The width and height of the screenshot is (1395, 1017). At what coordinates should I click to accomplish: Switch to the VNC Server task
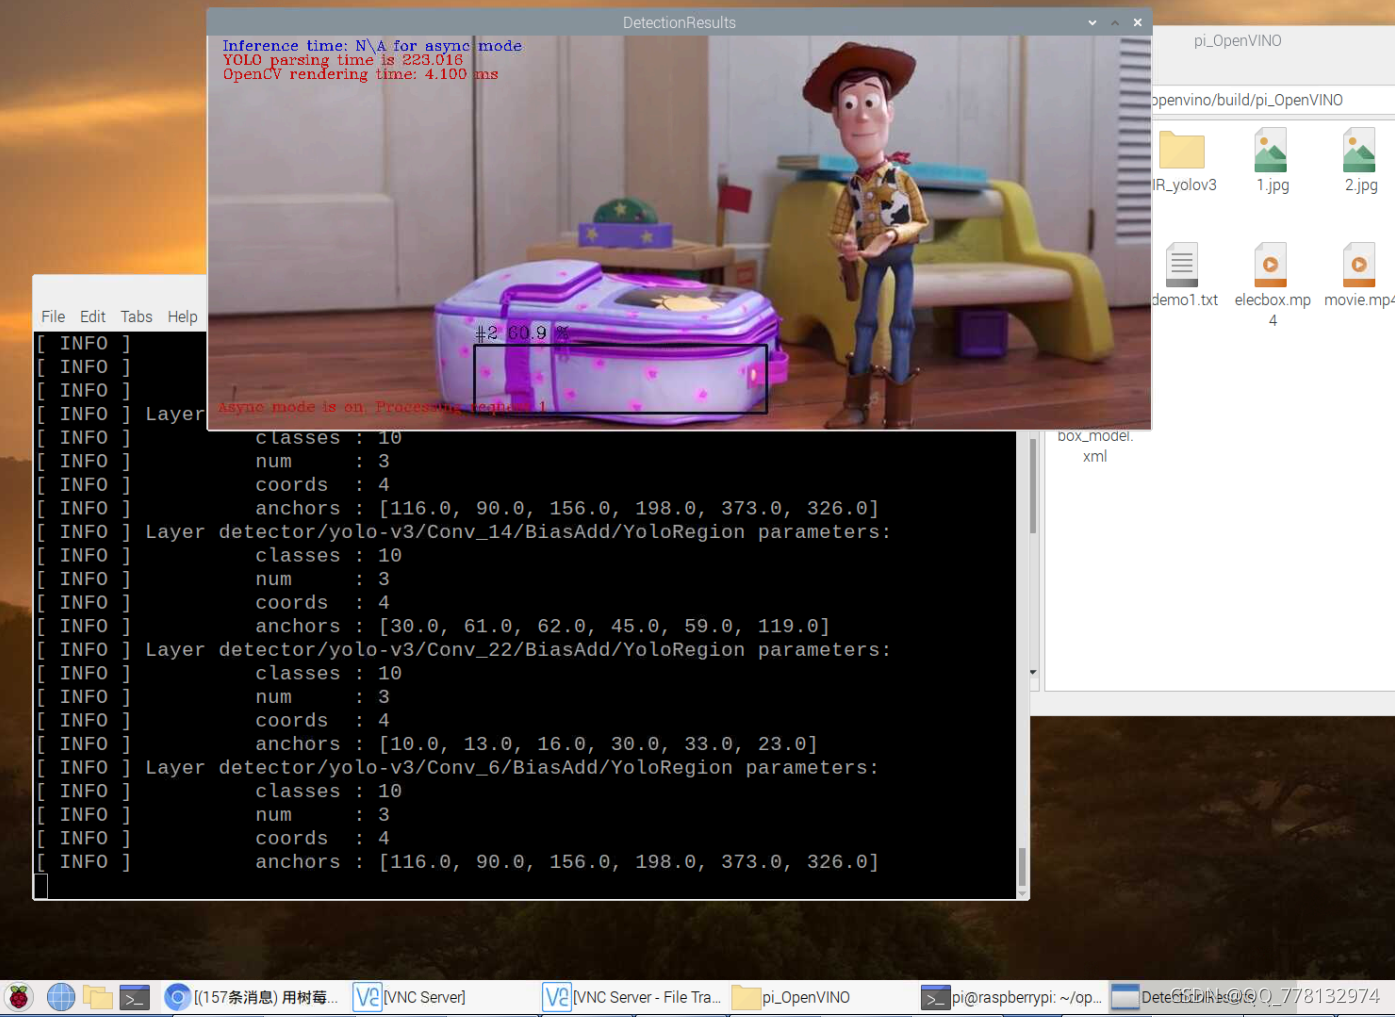pos(410,997)
